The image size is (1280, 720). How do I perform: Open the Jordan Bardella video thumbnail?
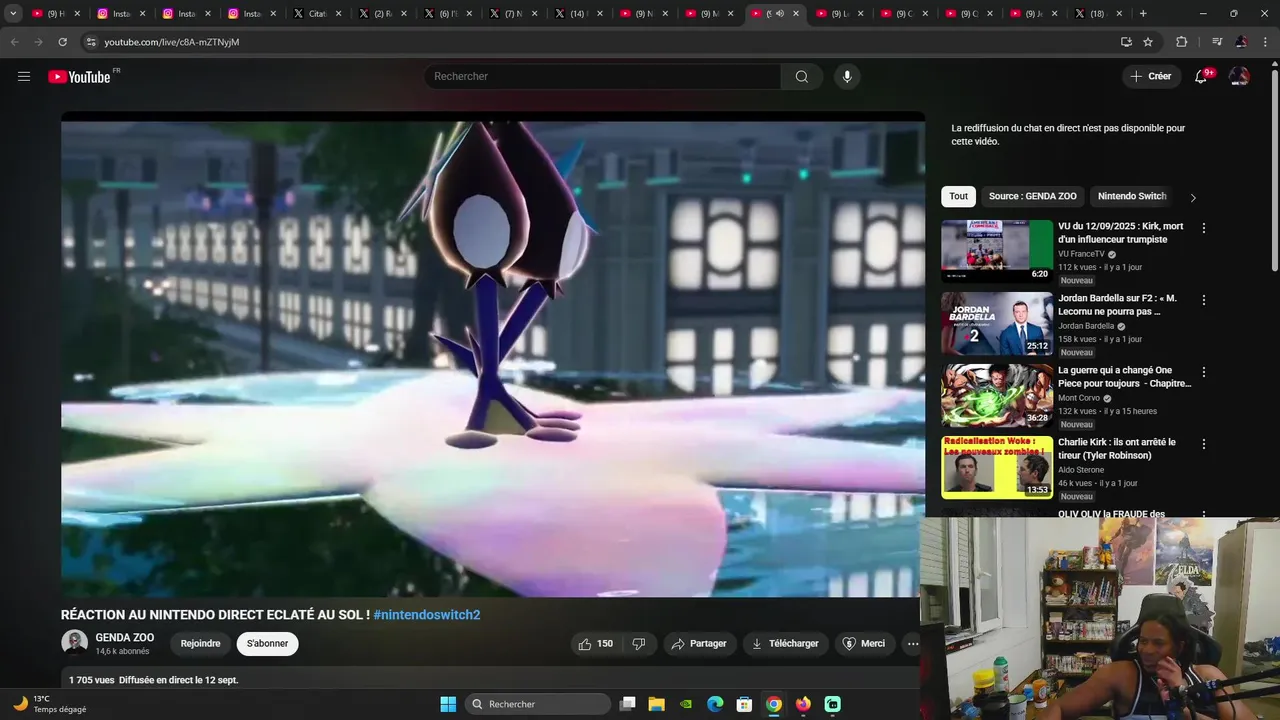[997, 323]
